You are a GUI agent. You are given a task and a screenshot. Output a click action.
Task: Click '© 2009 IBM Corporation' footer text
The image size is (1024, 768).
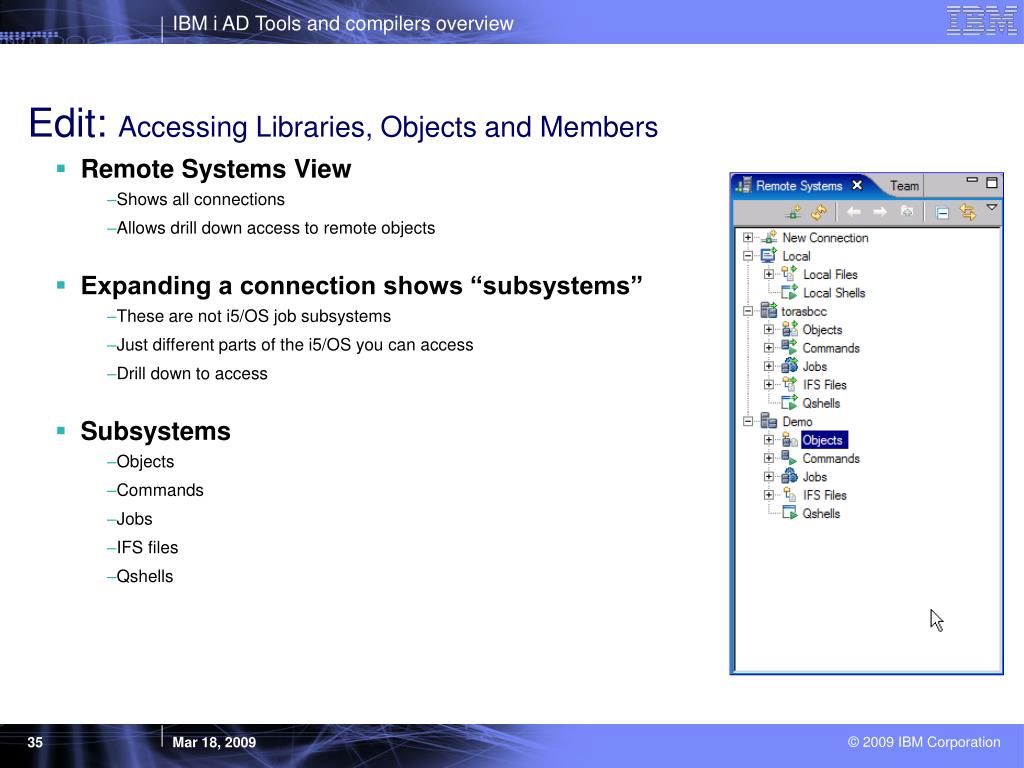click(x=924, y=742)
